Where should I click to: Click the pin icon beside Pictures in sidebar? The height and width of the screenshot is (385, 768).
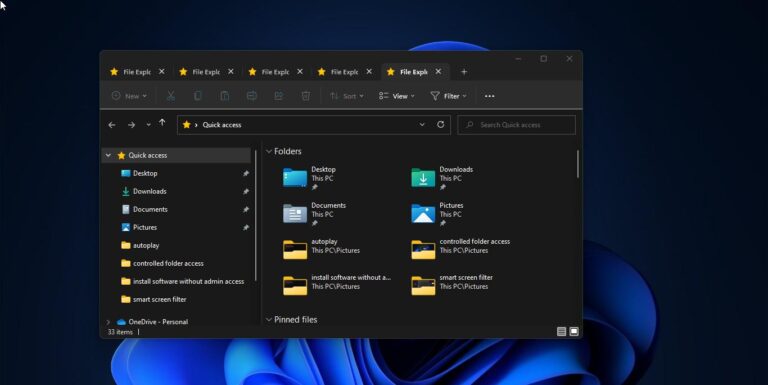pos(246,228)
